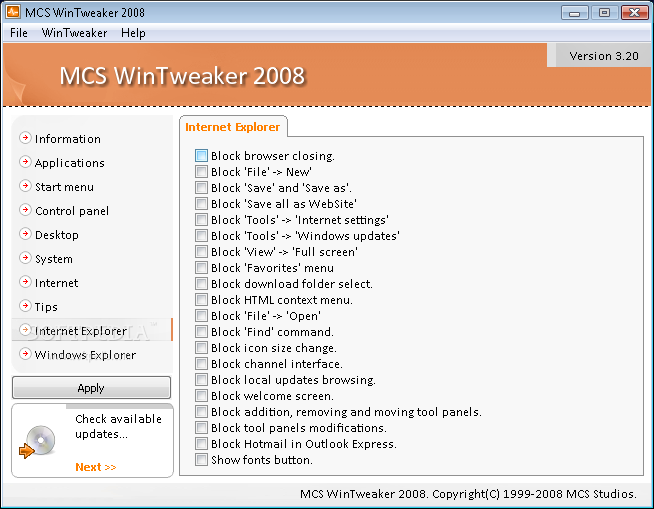Check Block 'Tools' -> 'Internet settings'
Image resolution: width=654 pixels, height=509 pixels.
tap(201, 219)
